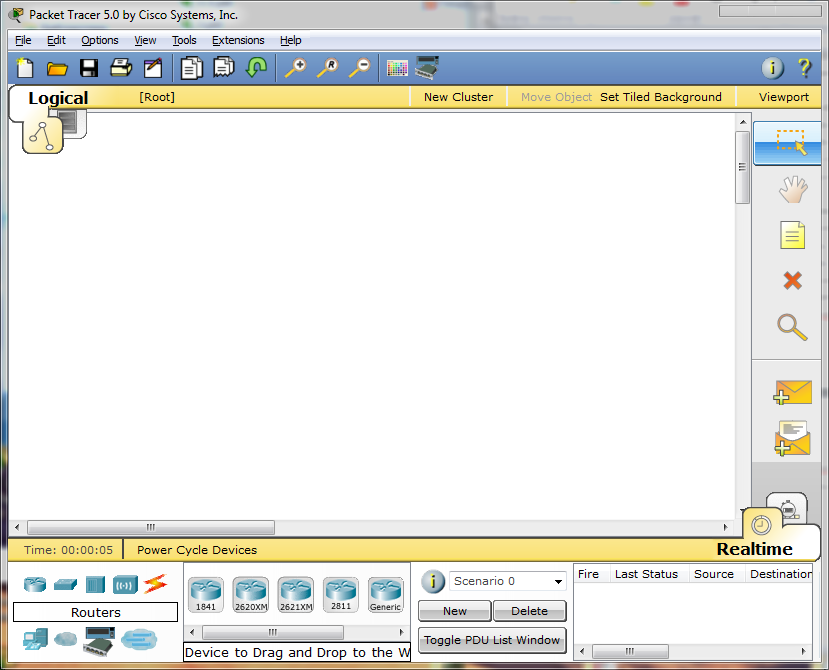Open the Options menu
This screenshot has width=829, height=670.
(99, 40)
